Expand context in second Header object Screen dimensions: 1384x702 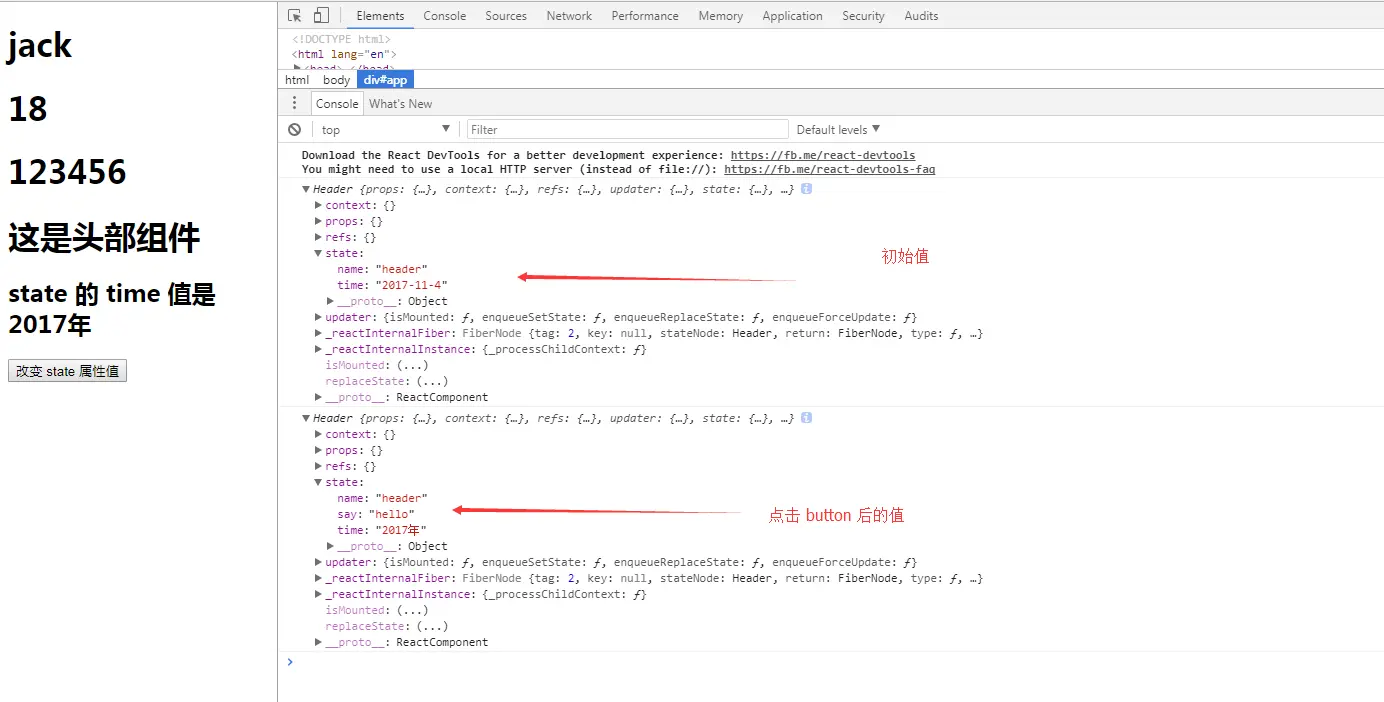coord(318,434)
